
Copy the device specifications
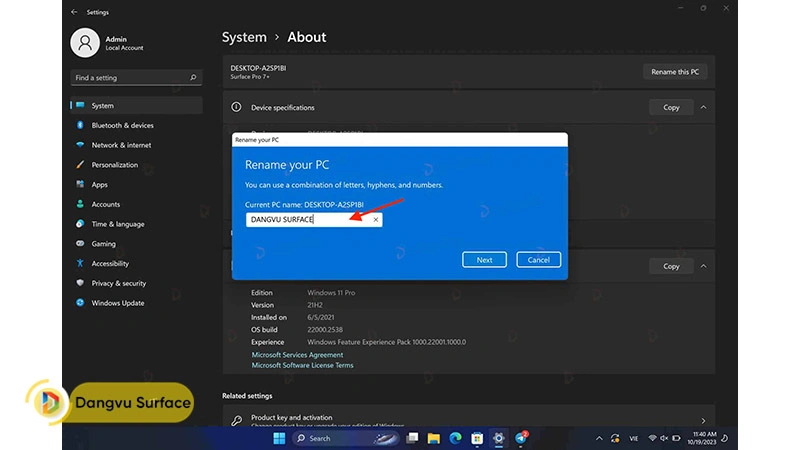[671, 108]
